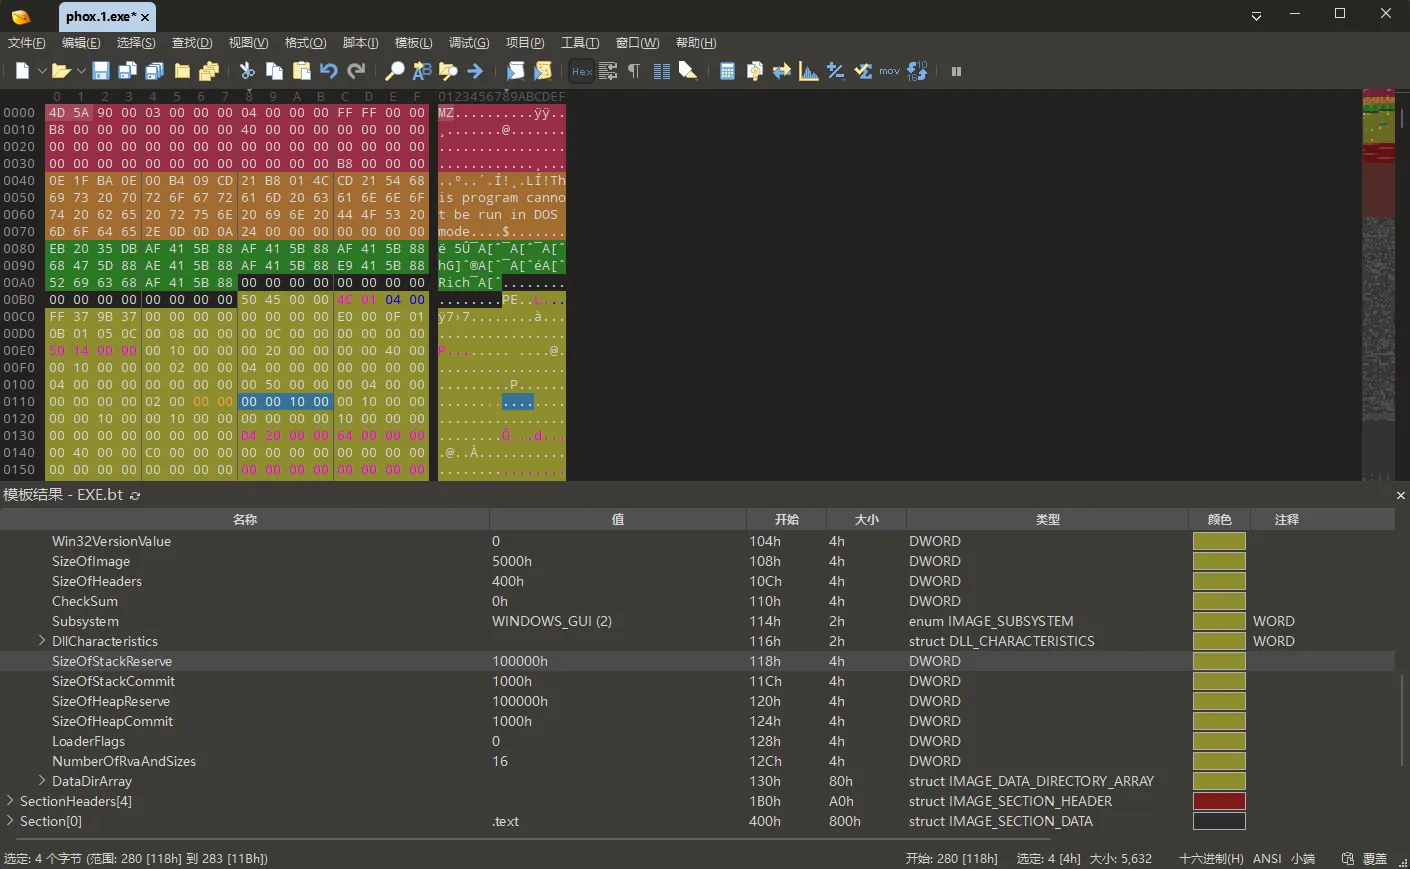Expand the SectionHeaders[4] row
The width and height of the screenshot is (1410, 869).
pos(10,800)
